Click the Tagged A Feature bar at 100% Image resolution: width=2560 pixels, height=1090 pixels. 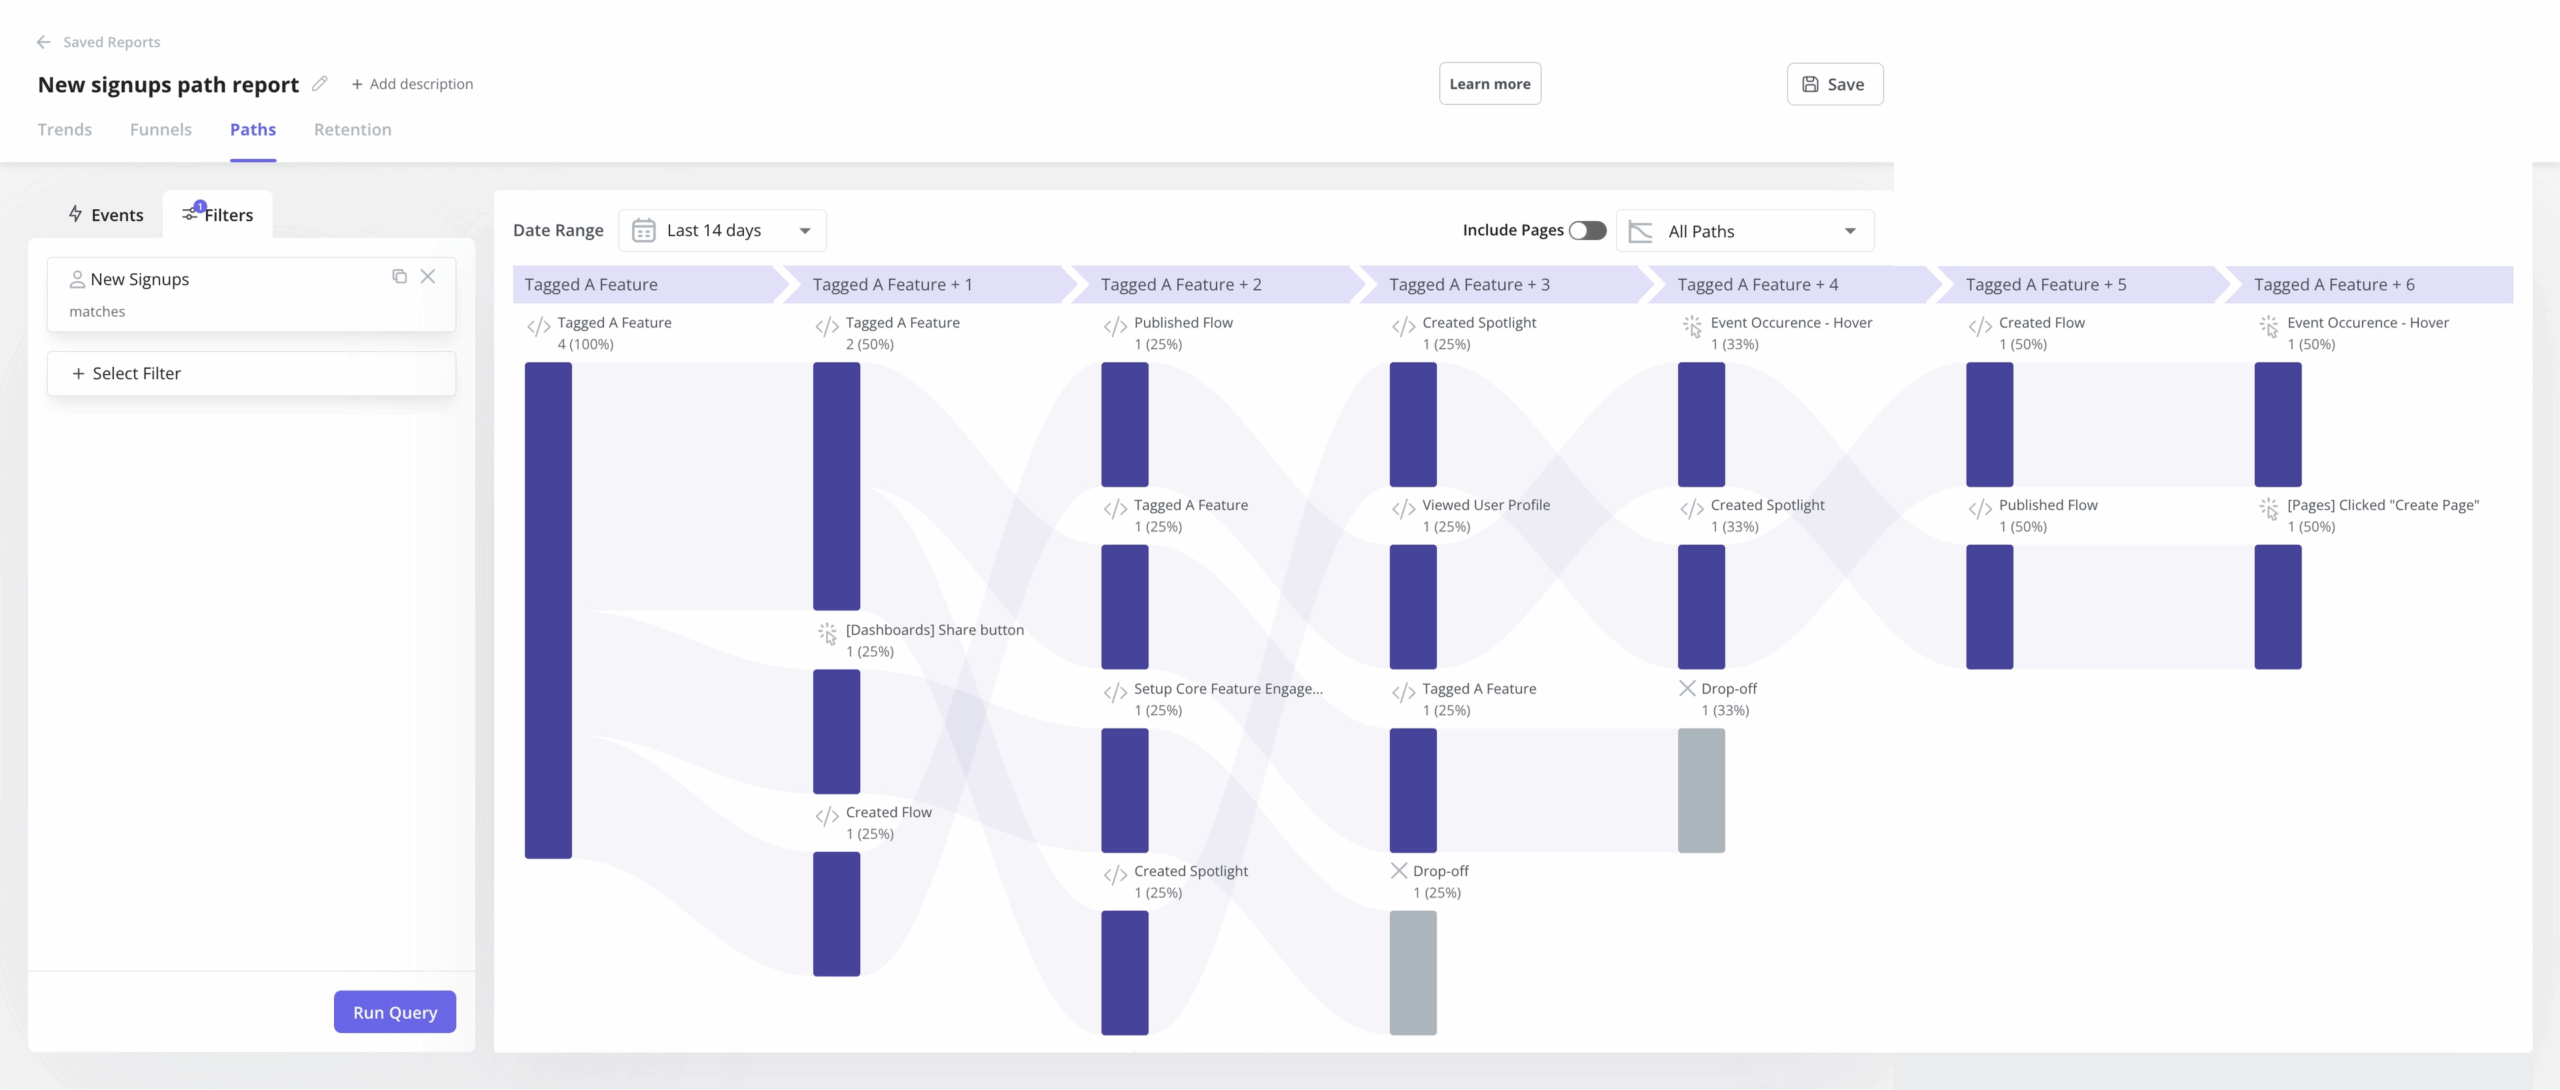[x=548, y=608]
